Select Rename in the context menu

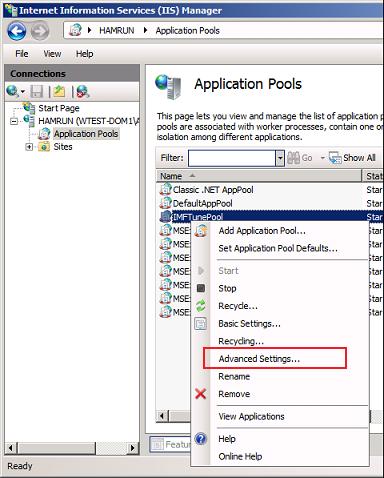coord(234,376)
